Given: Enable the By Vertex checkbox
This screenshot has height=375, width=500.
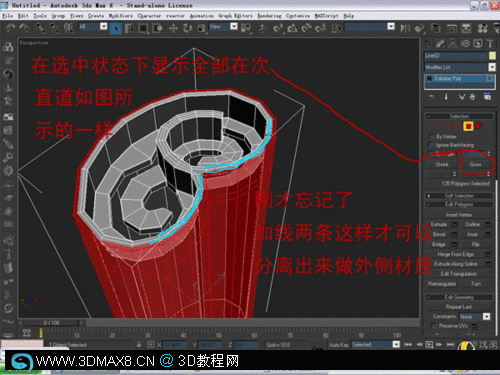Looking at the screenshot, I should point(431,137).
